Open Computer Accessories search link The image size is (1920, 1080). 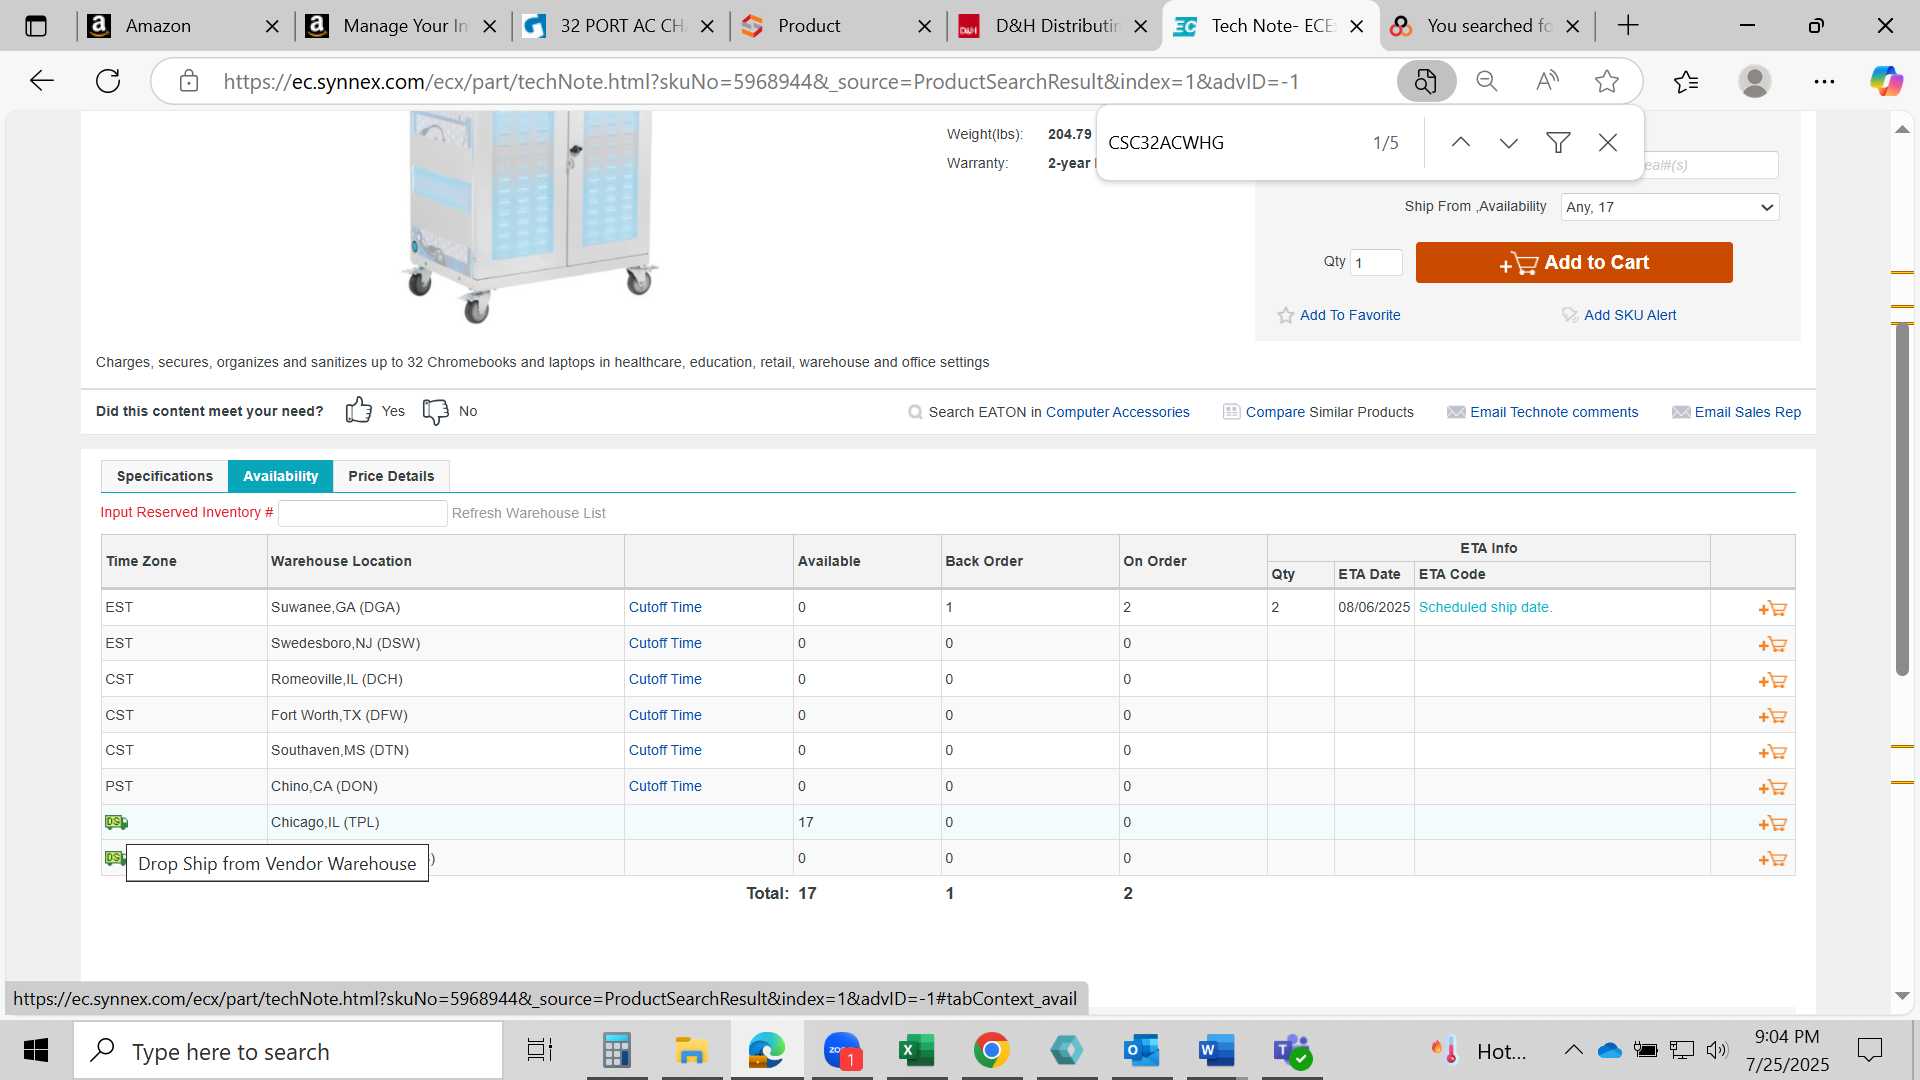pyautogui.click(x=1117, y=412)
